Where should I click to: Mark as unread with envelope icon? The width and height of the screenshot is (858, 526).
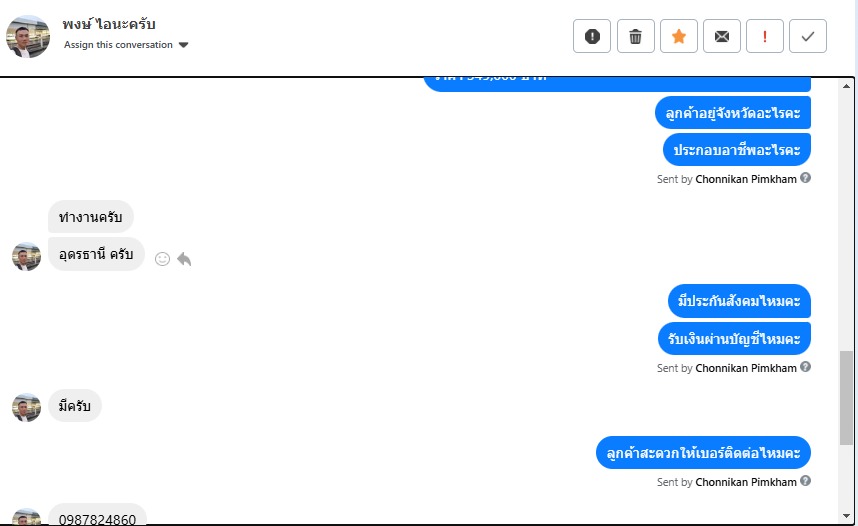pos(722,36)
